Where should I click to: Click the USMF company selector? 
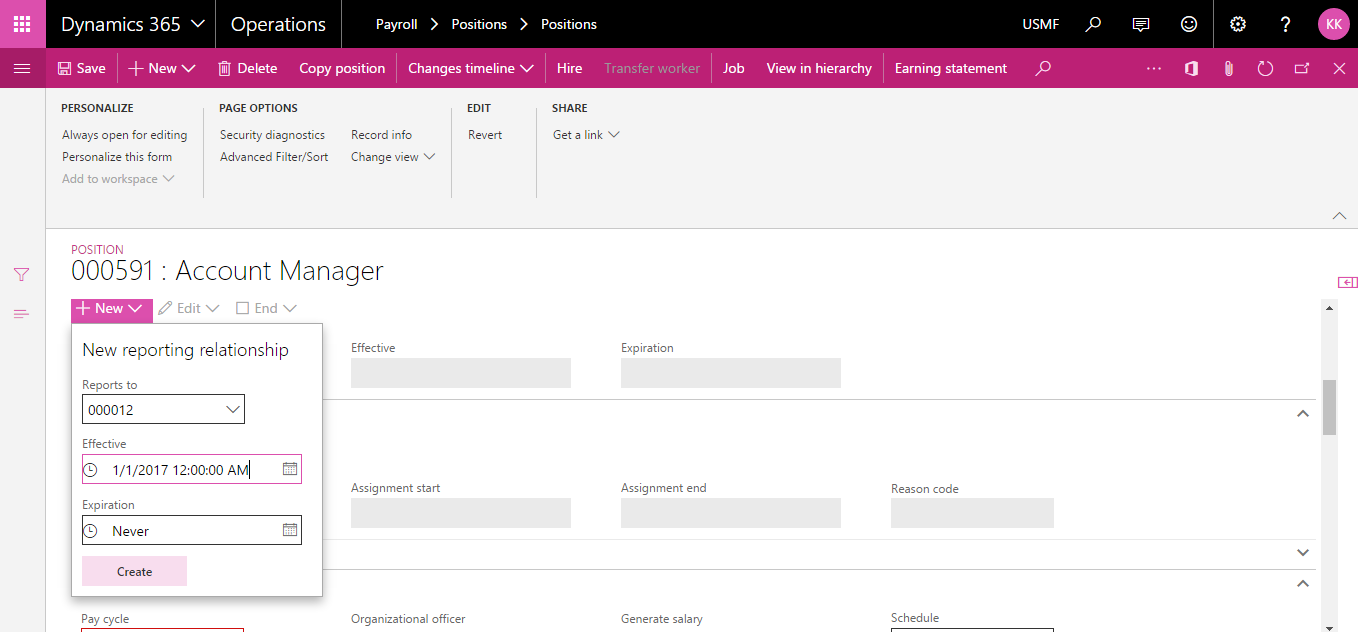tap(1041, 24)
